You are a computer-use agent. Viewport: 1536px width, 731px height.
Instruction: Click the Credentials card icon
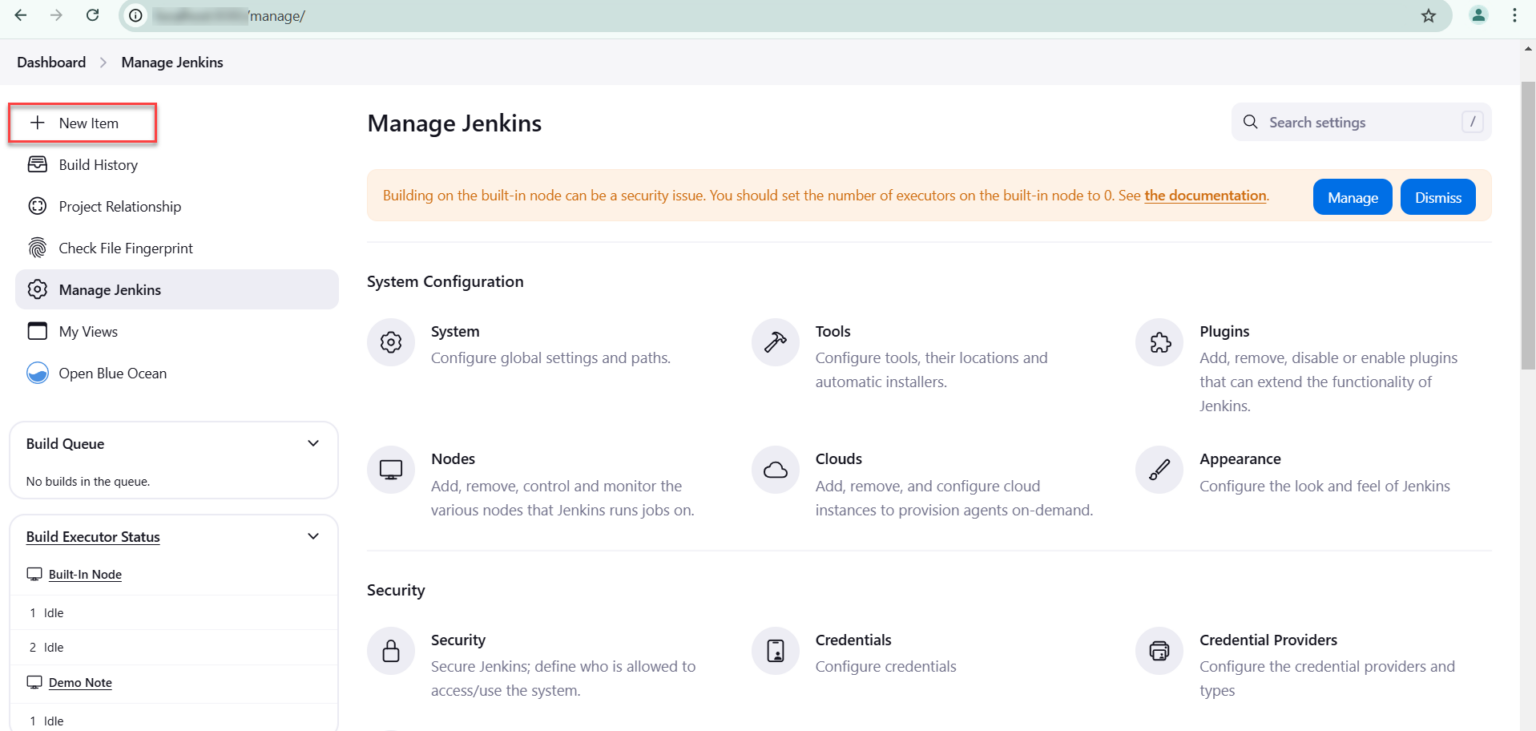tap(775, 650)
